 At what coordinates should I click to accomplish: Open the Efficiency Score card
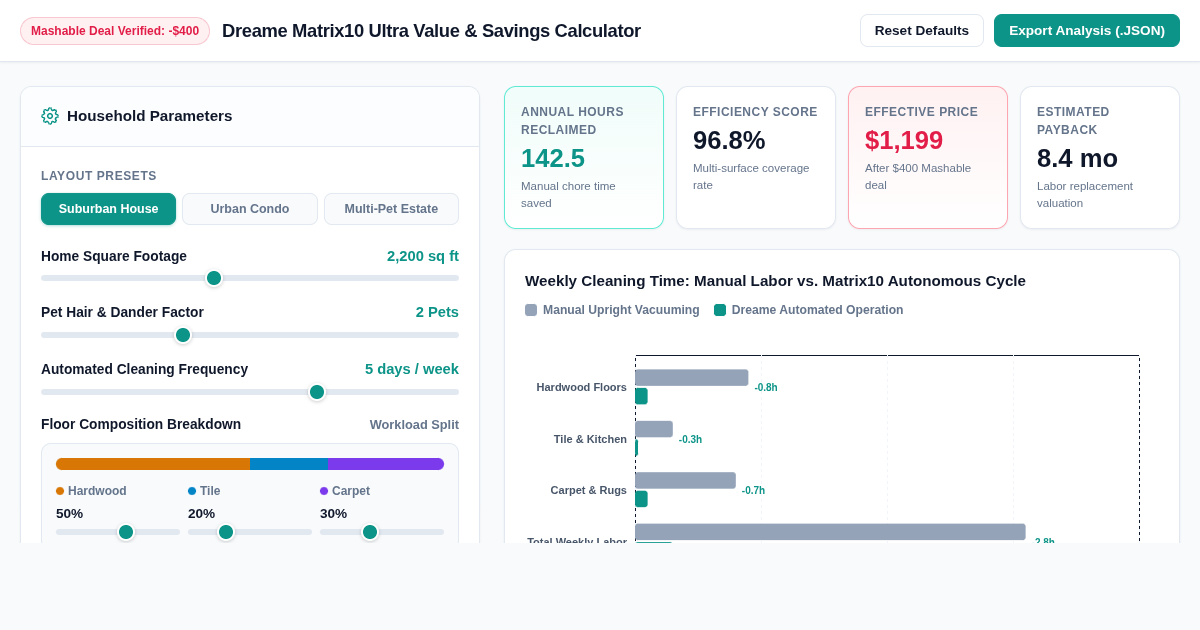click(756, 158)
